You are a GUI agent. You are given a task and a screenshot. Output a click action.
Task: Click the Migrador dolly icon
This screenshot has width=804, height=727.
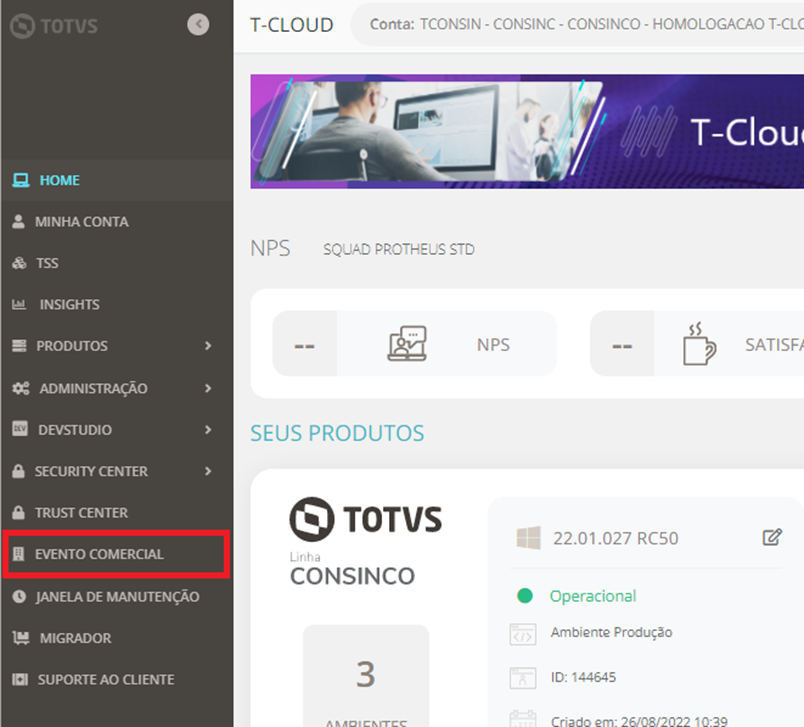click(21, 638)
